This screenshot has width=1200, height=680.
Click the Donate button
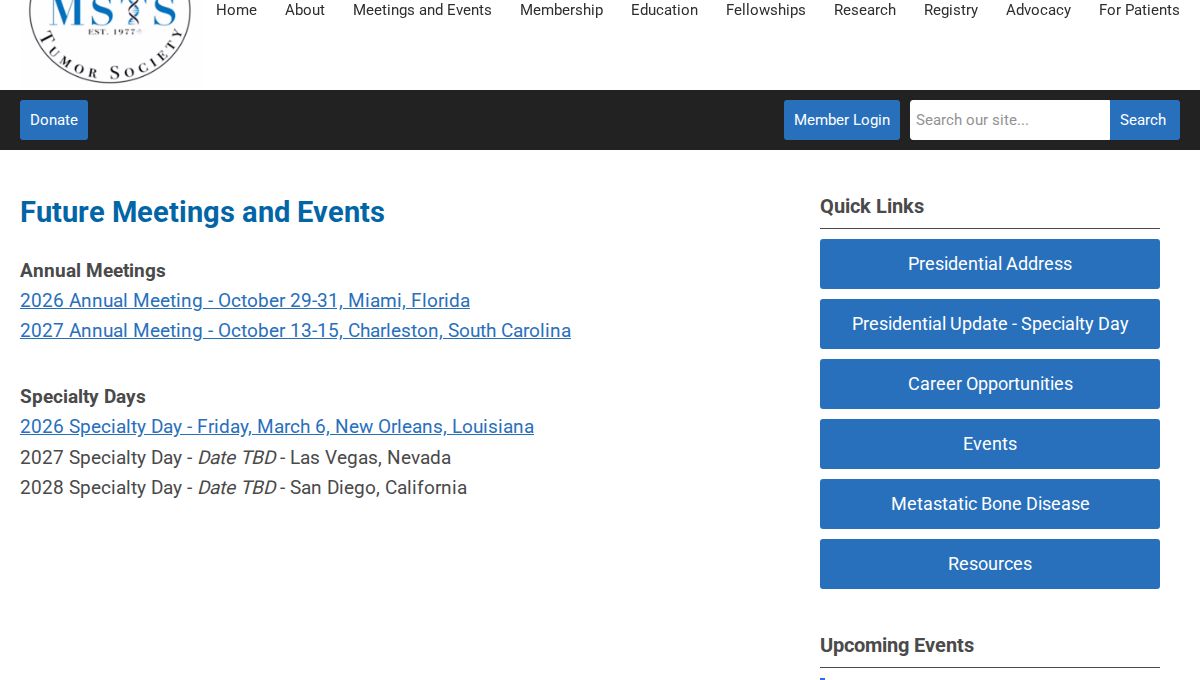point(54,120)
